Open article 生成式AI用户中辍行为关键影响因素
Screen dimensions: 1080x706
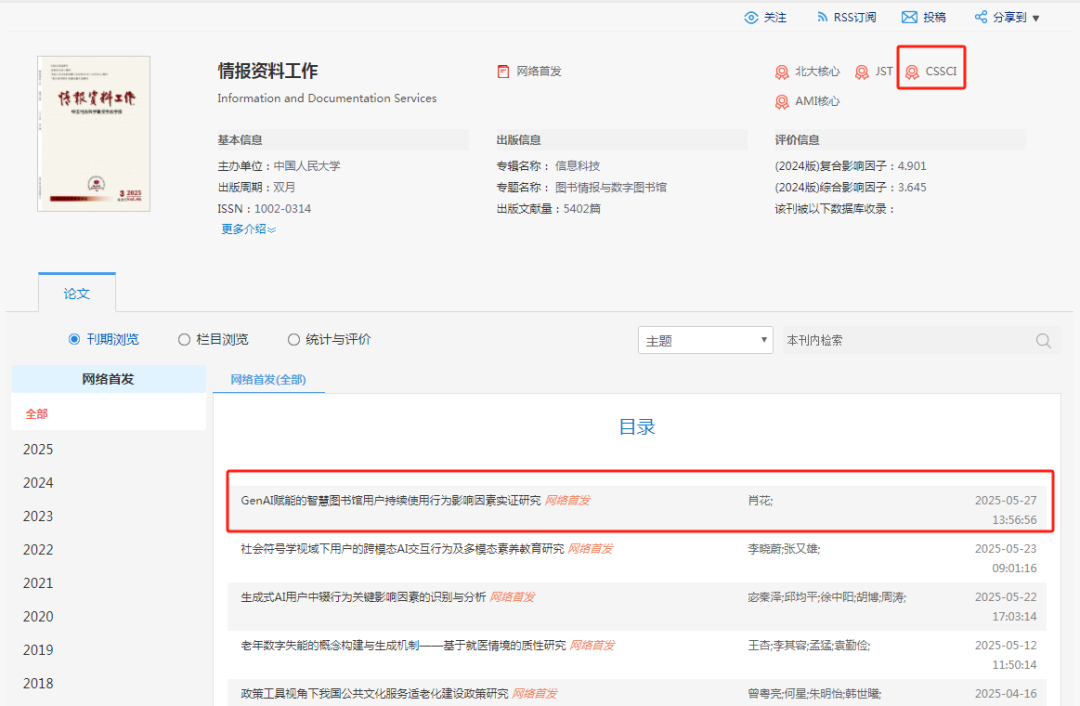[363, 597]
